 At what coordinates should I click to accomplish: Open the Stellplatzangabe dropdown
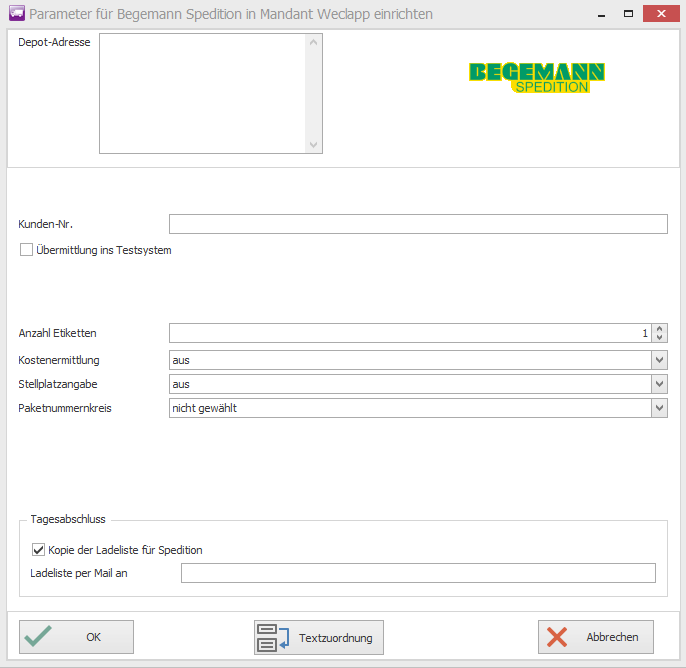[659, 385]
